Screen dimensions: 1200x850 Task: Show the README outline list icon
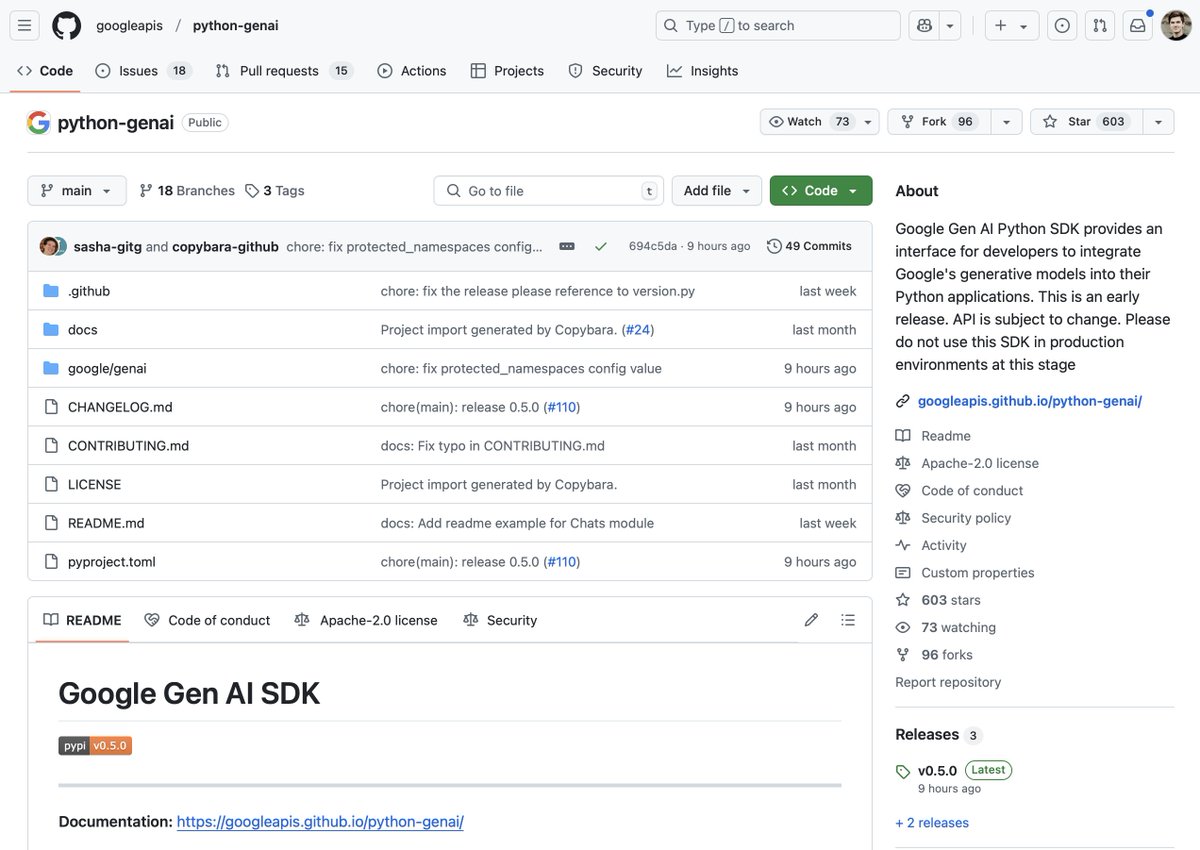point(848,620)
